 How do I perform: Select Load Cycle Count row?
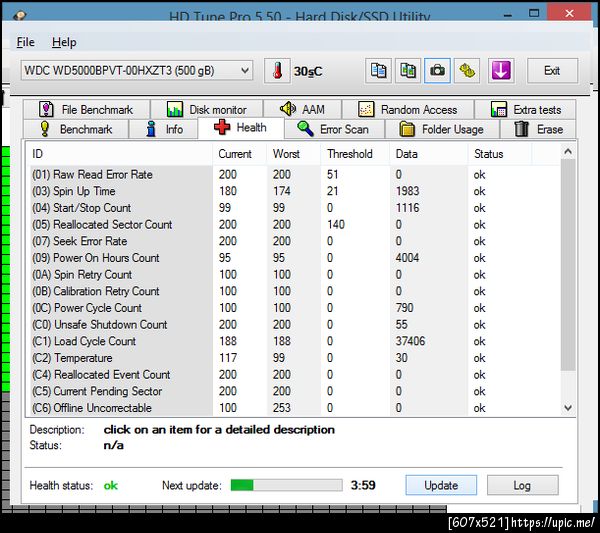[x=295, y=341]
